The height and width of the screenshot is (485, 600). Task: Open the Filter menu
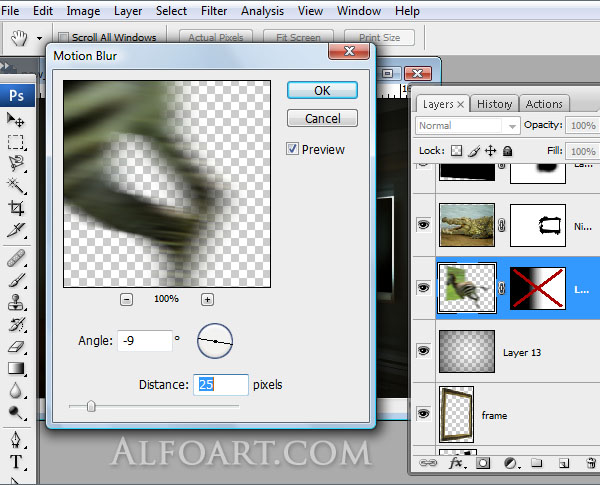click(x=213, y=11)
